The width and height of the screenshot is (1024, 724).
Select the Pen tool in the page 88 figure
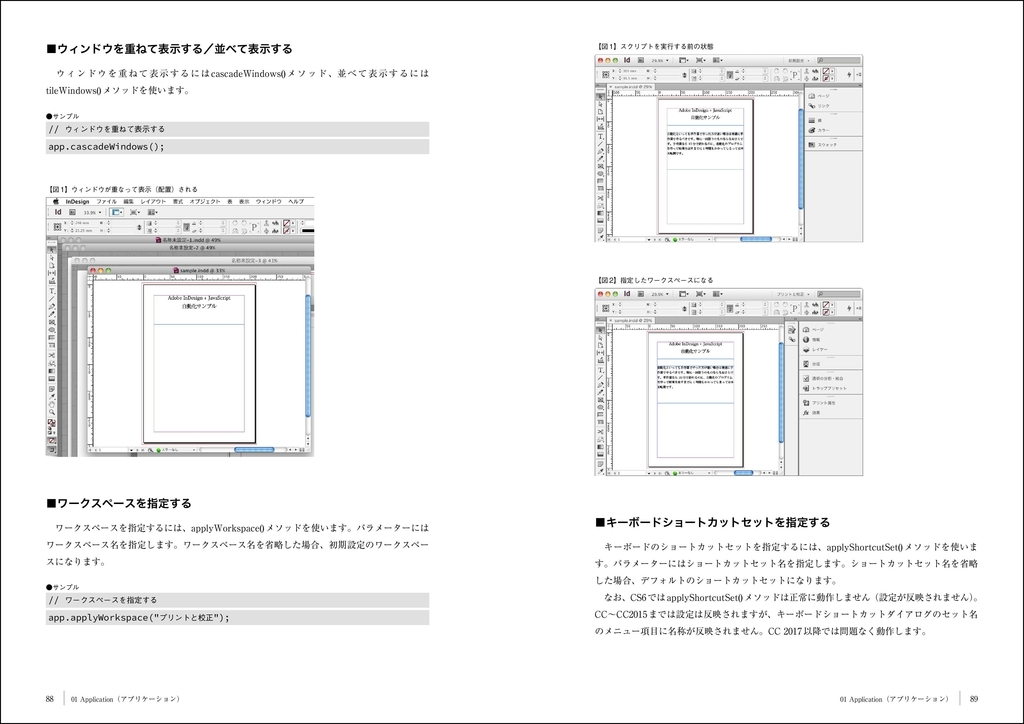[x=52, y=307]
